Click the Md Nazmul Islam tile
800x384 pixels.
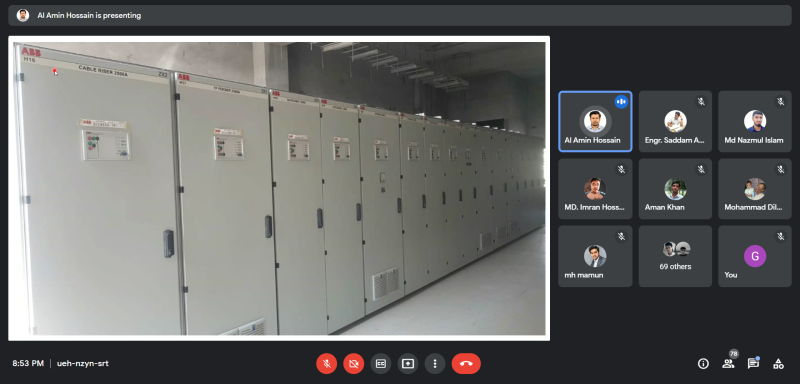(x=755, y=121)
